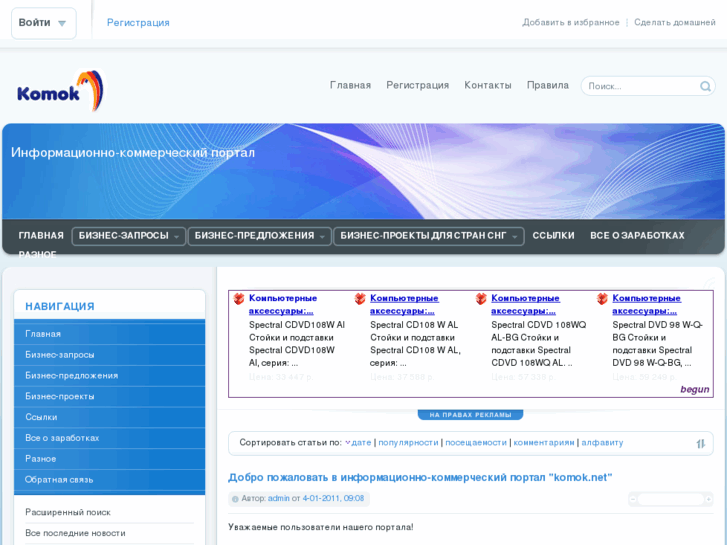
Task: Select Ссылки in the sidebar
Action: [109, 417]
